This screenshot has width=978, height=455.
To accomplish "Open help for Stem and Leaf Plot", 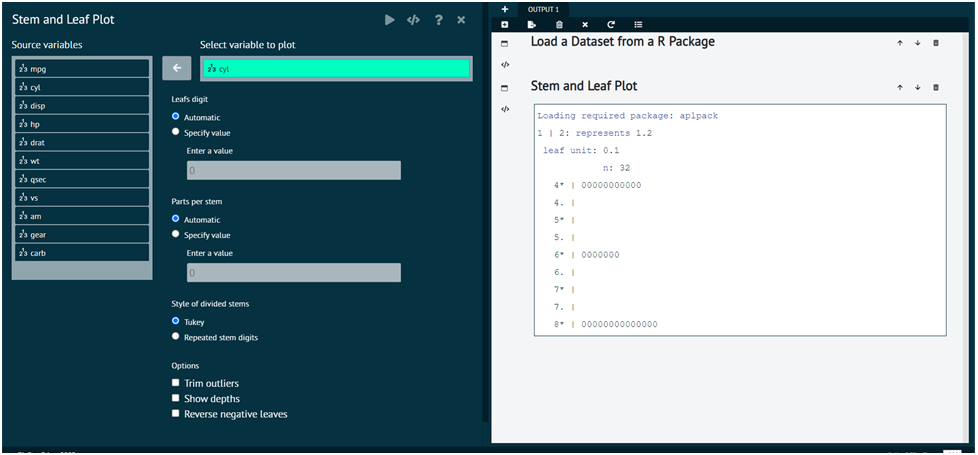I will coord(438,20).
